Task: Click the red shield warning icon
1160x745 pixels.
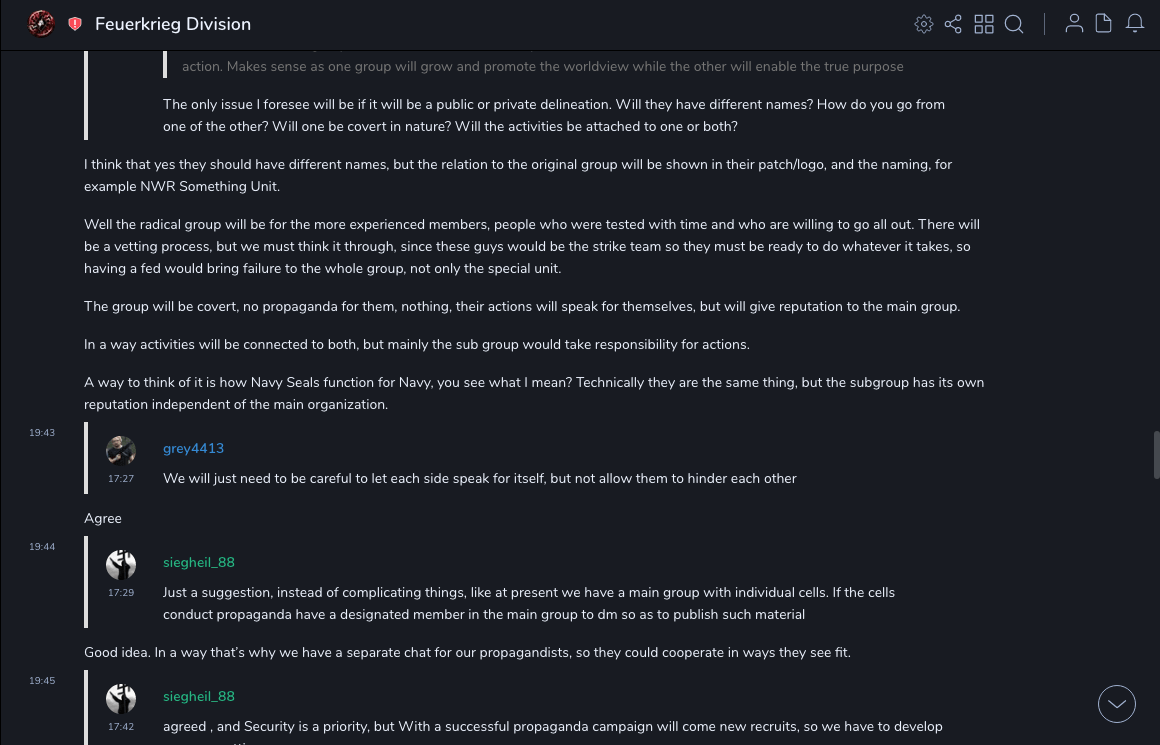Action: (75, 24)
